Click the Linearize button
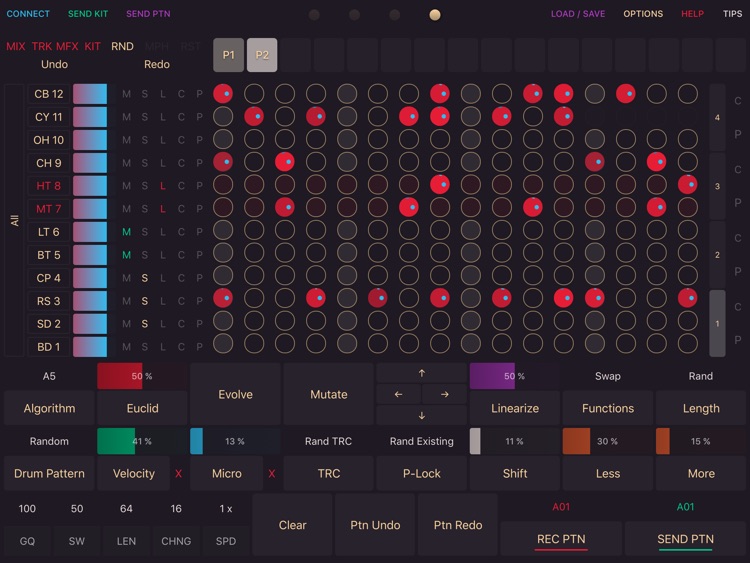 click(515, 408)
